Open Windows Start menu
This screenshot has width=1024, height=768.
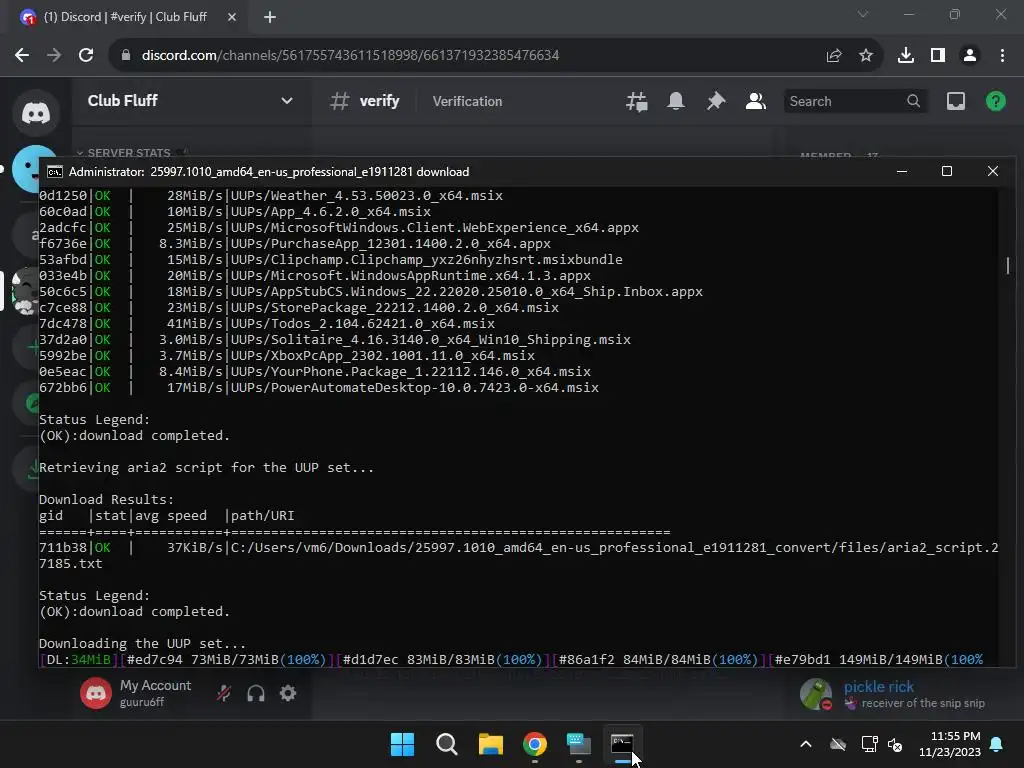[x=402, y=744]
